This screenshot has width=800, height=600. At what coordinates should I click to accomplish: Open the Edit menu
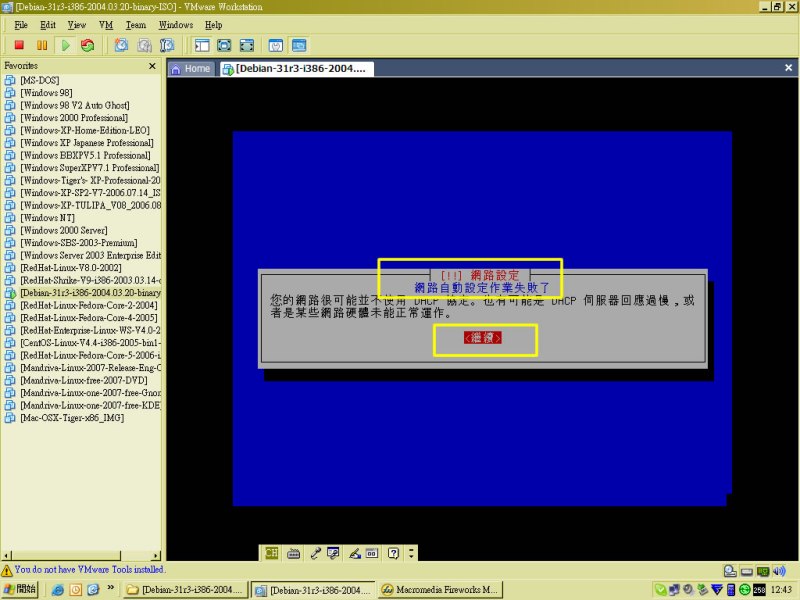(x=47, y=25)
